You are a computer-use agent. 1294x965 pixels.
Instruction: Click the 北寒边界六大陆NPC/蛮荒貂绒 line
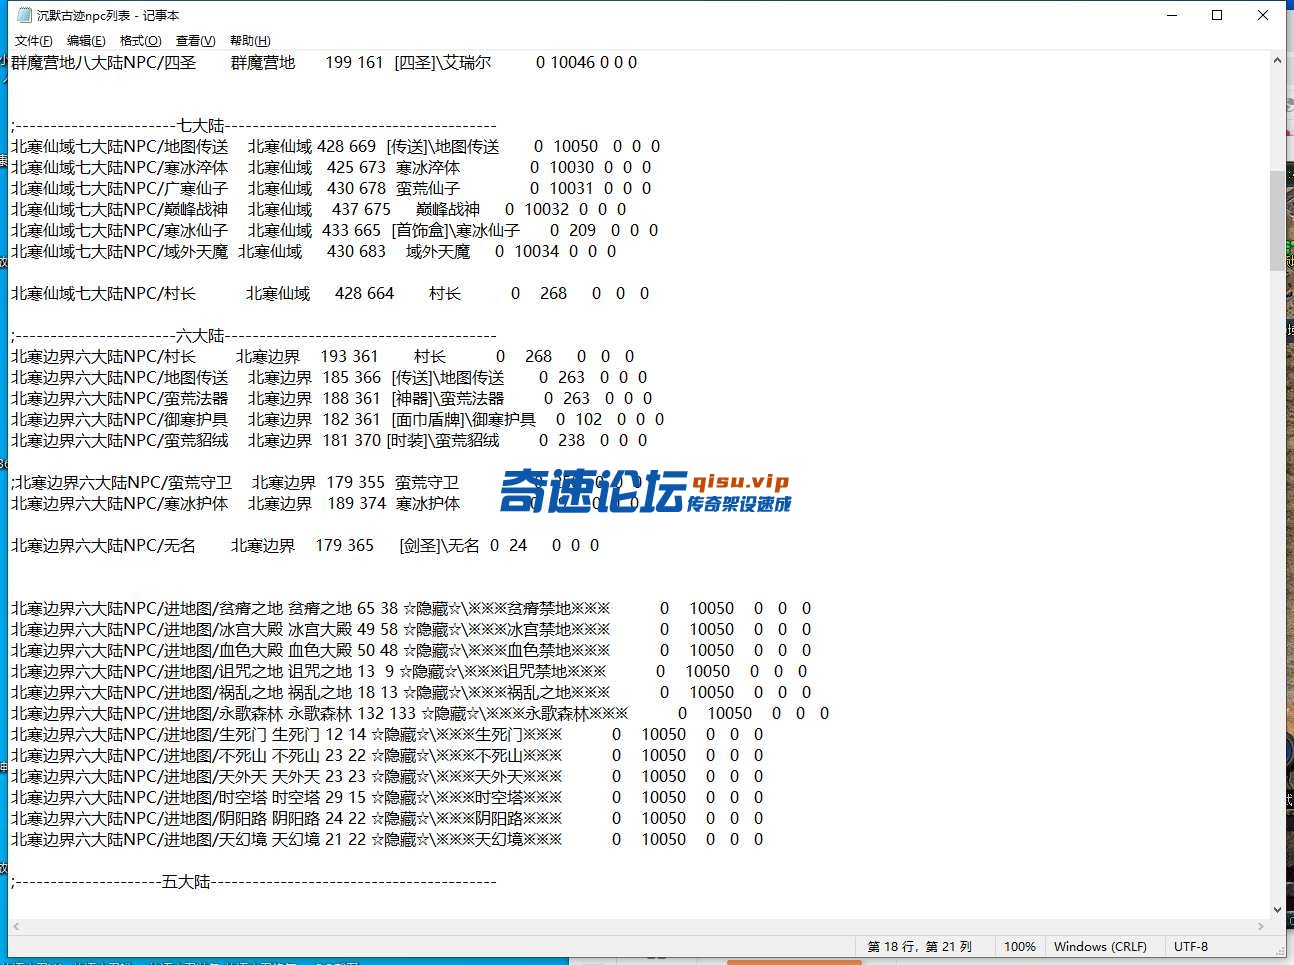(329, 440)
